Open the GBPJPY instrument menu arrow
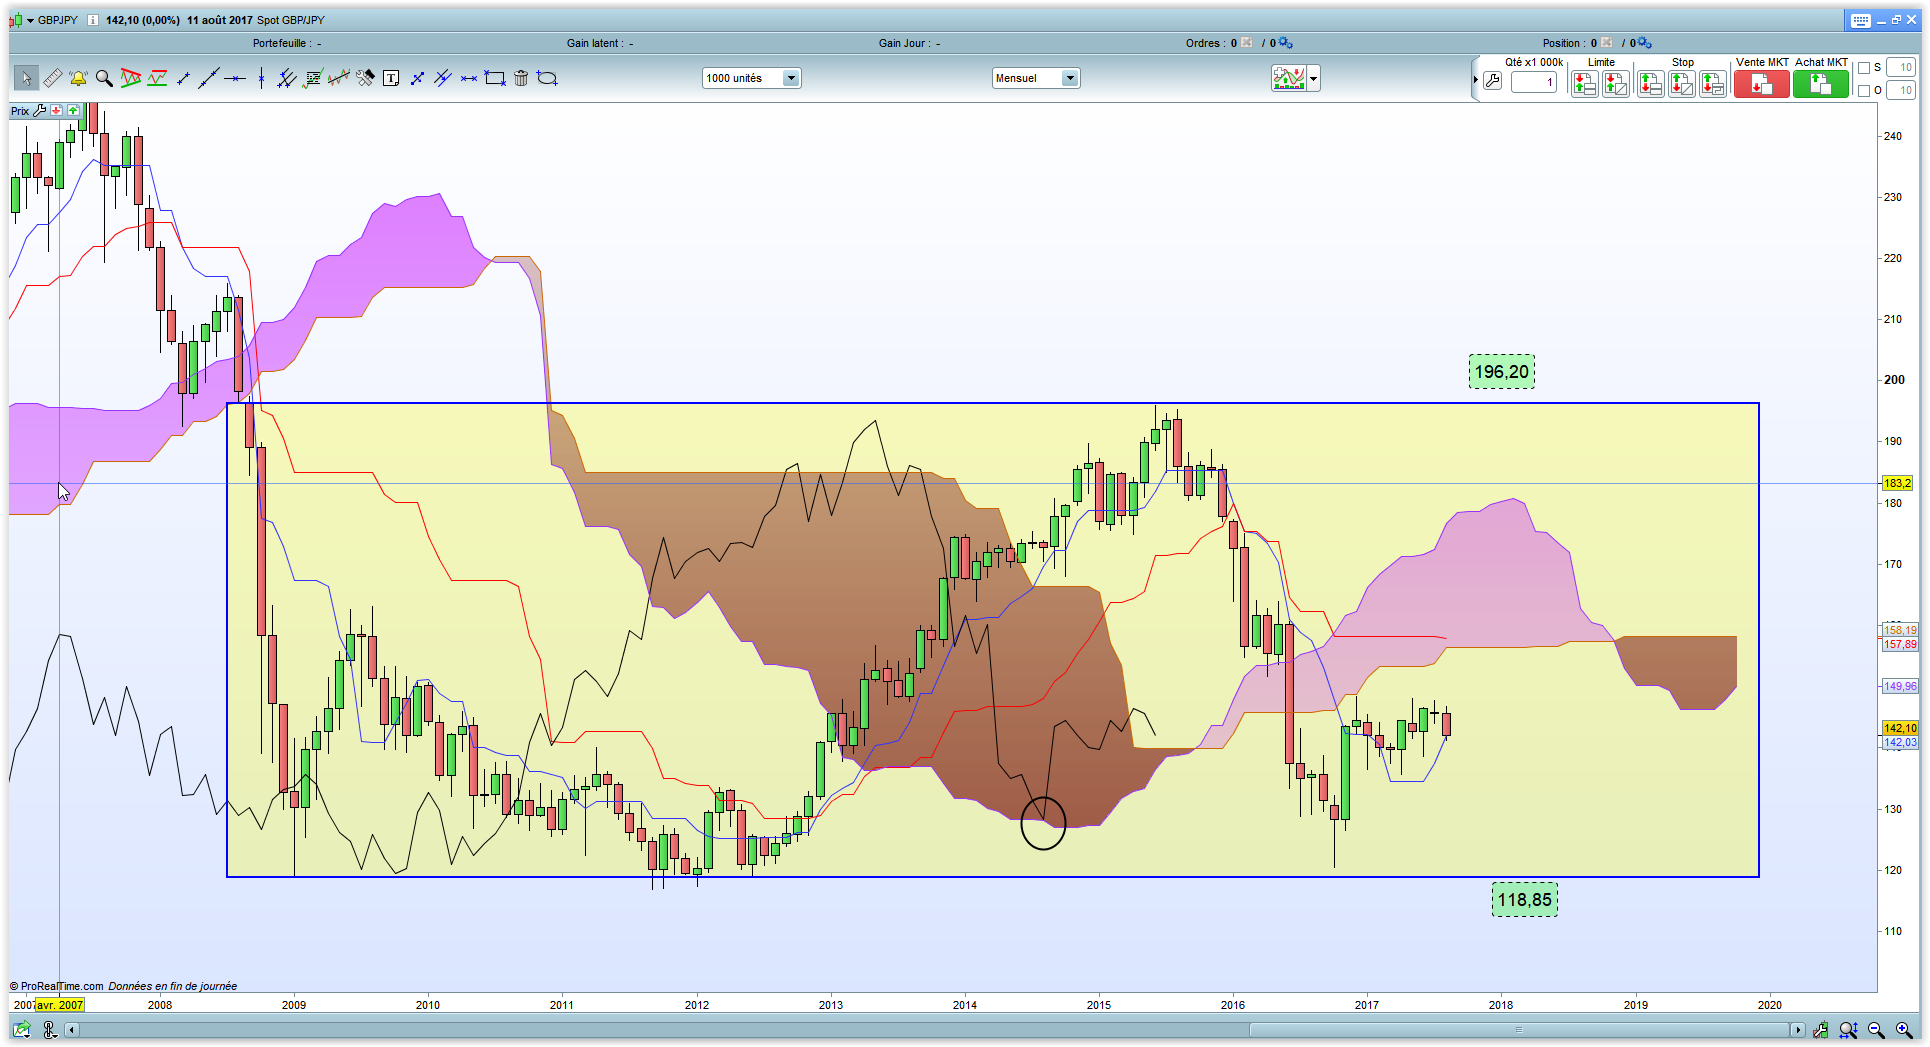Screen dimensions: 1930x1047 click(x=30, y=20)
